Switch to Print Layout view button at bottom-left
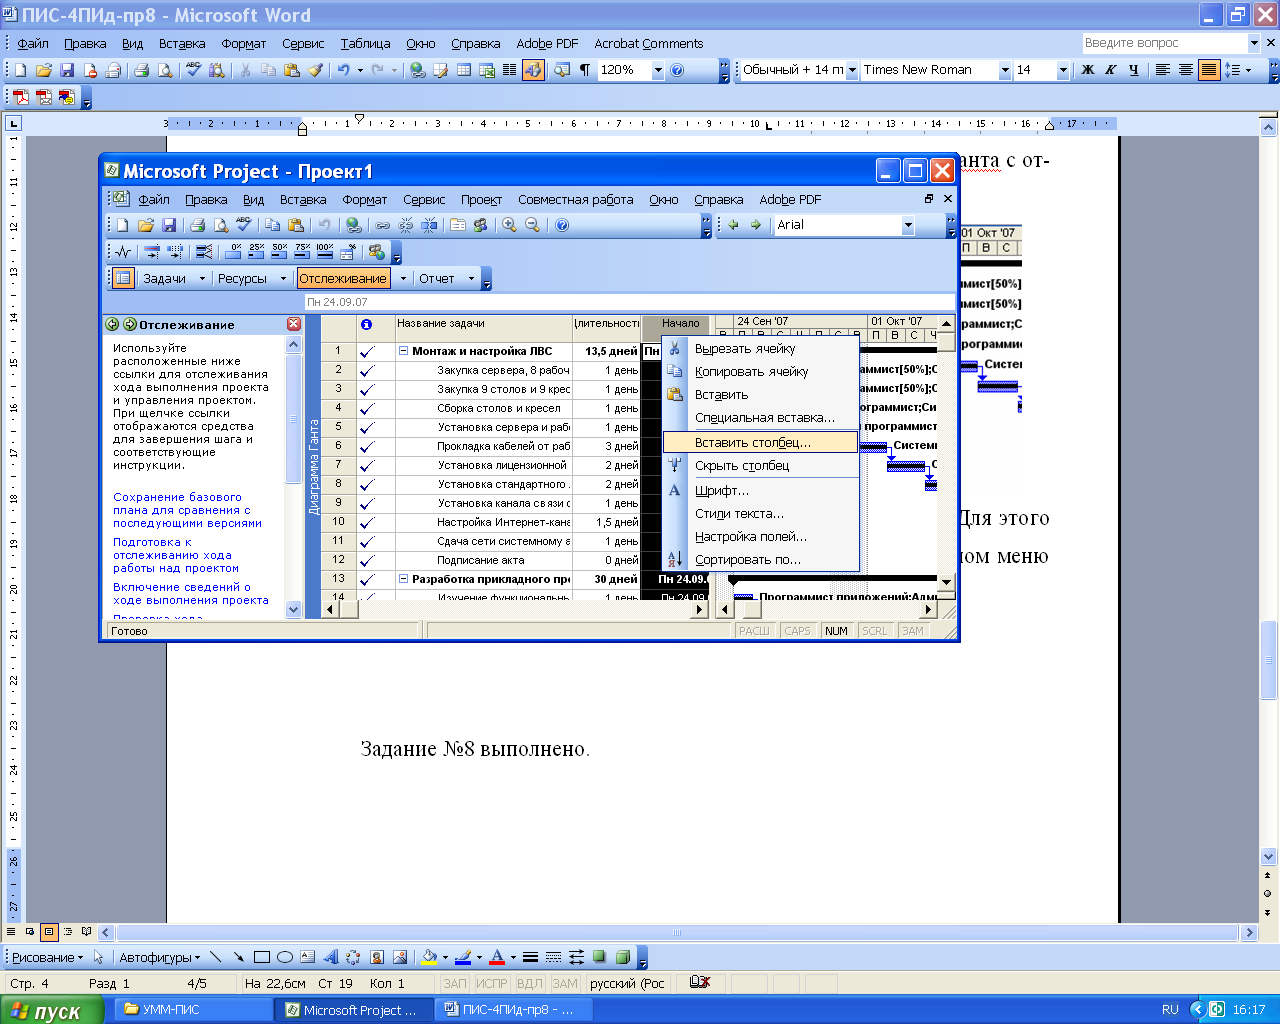Viewport: 1280px width, 1024px height. [x=48, y=932]
